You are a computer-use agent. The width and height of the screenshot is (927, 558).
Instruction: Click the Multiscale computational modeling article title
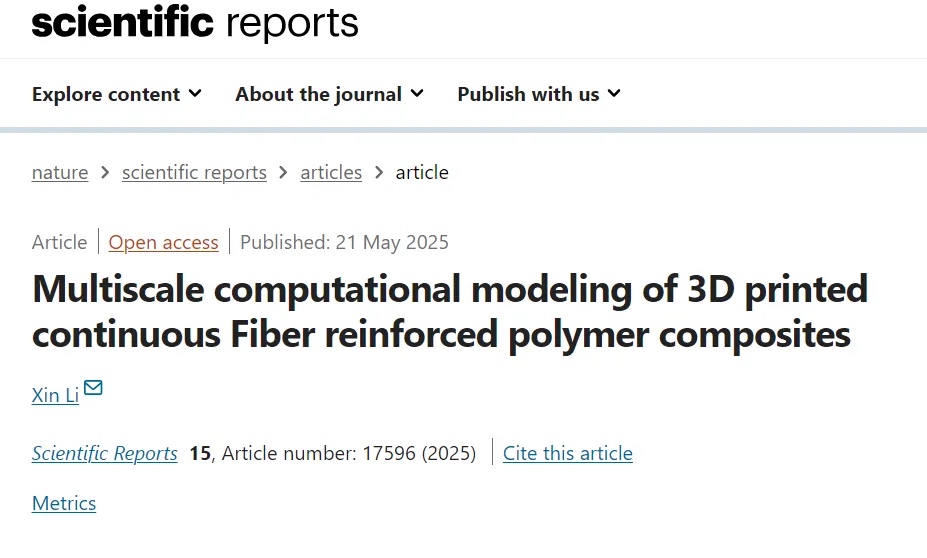449,312
